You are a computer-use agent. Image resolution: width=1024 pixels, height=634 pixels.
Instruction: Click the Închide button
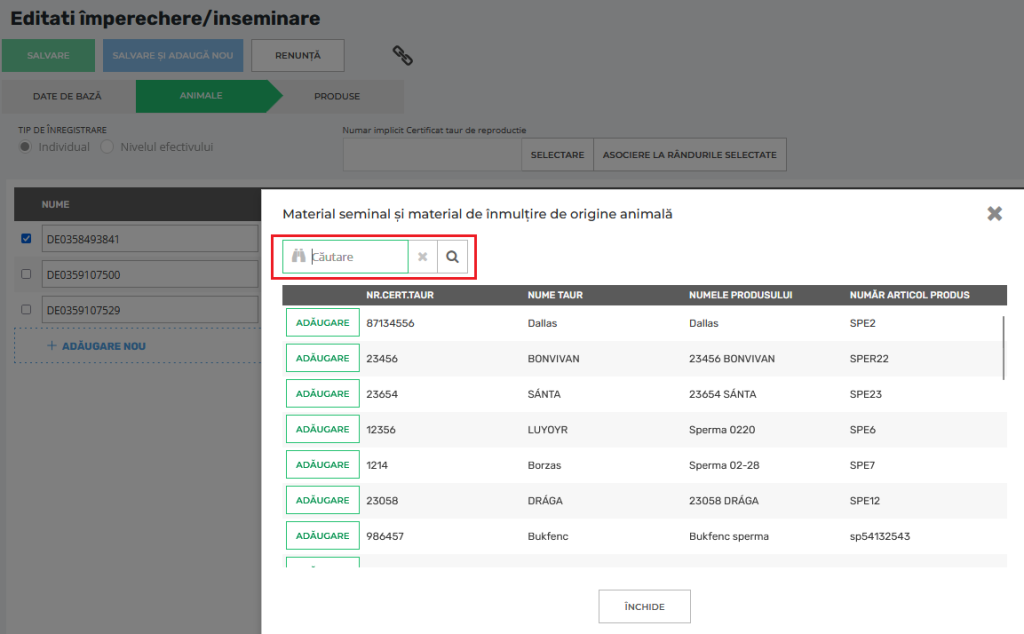point(644,607)
